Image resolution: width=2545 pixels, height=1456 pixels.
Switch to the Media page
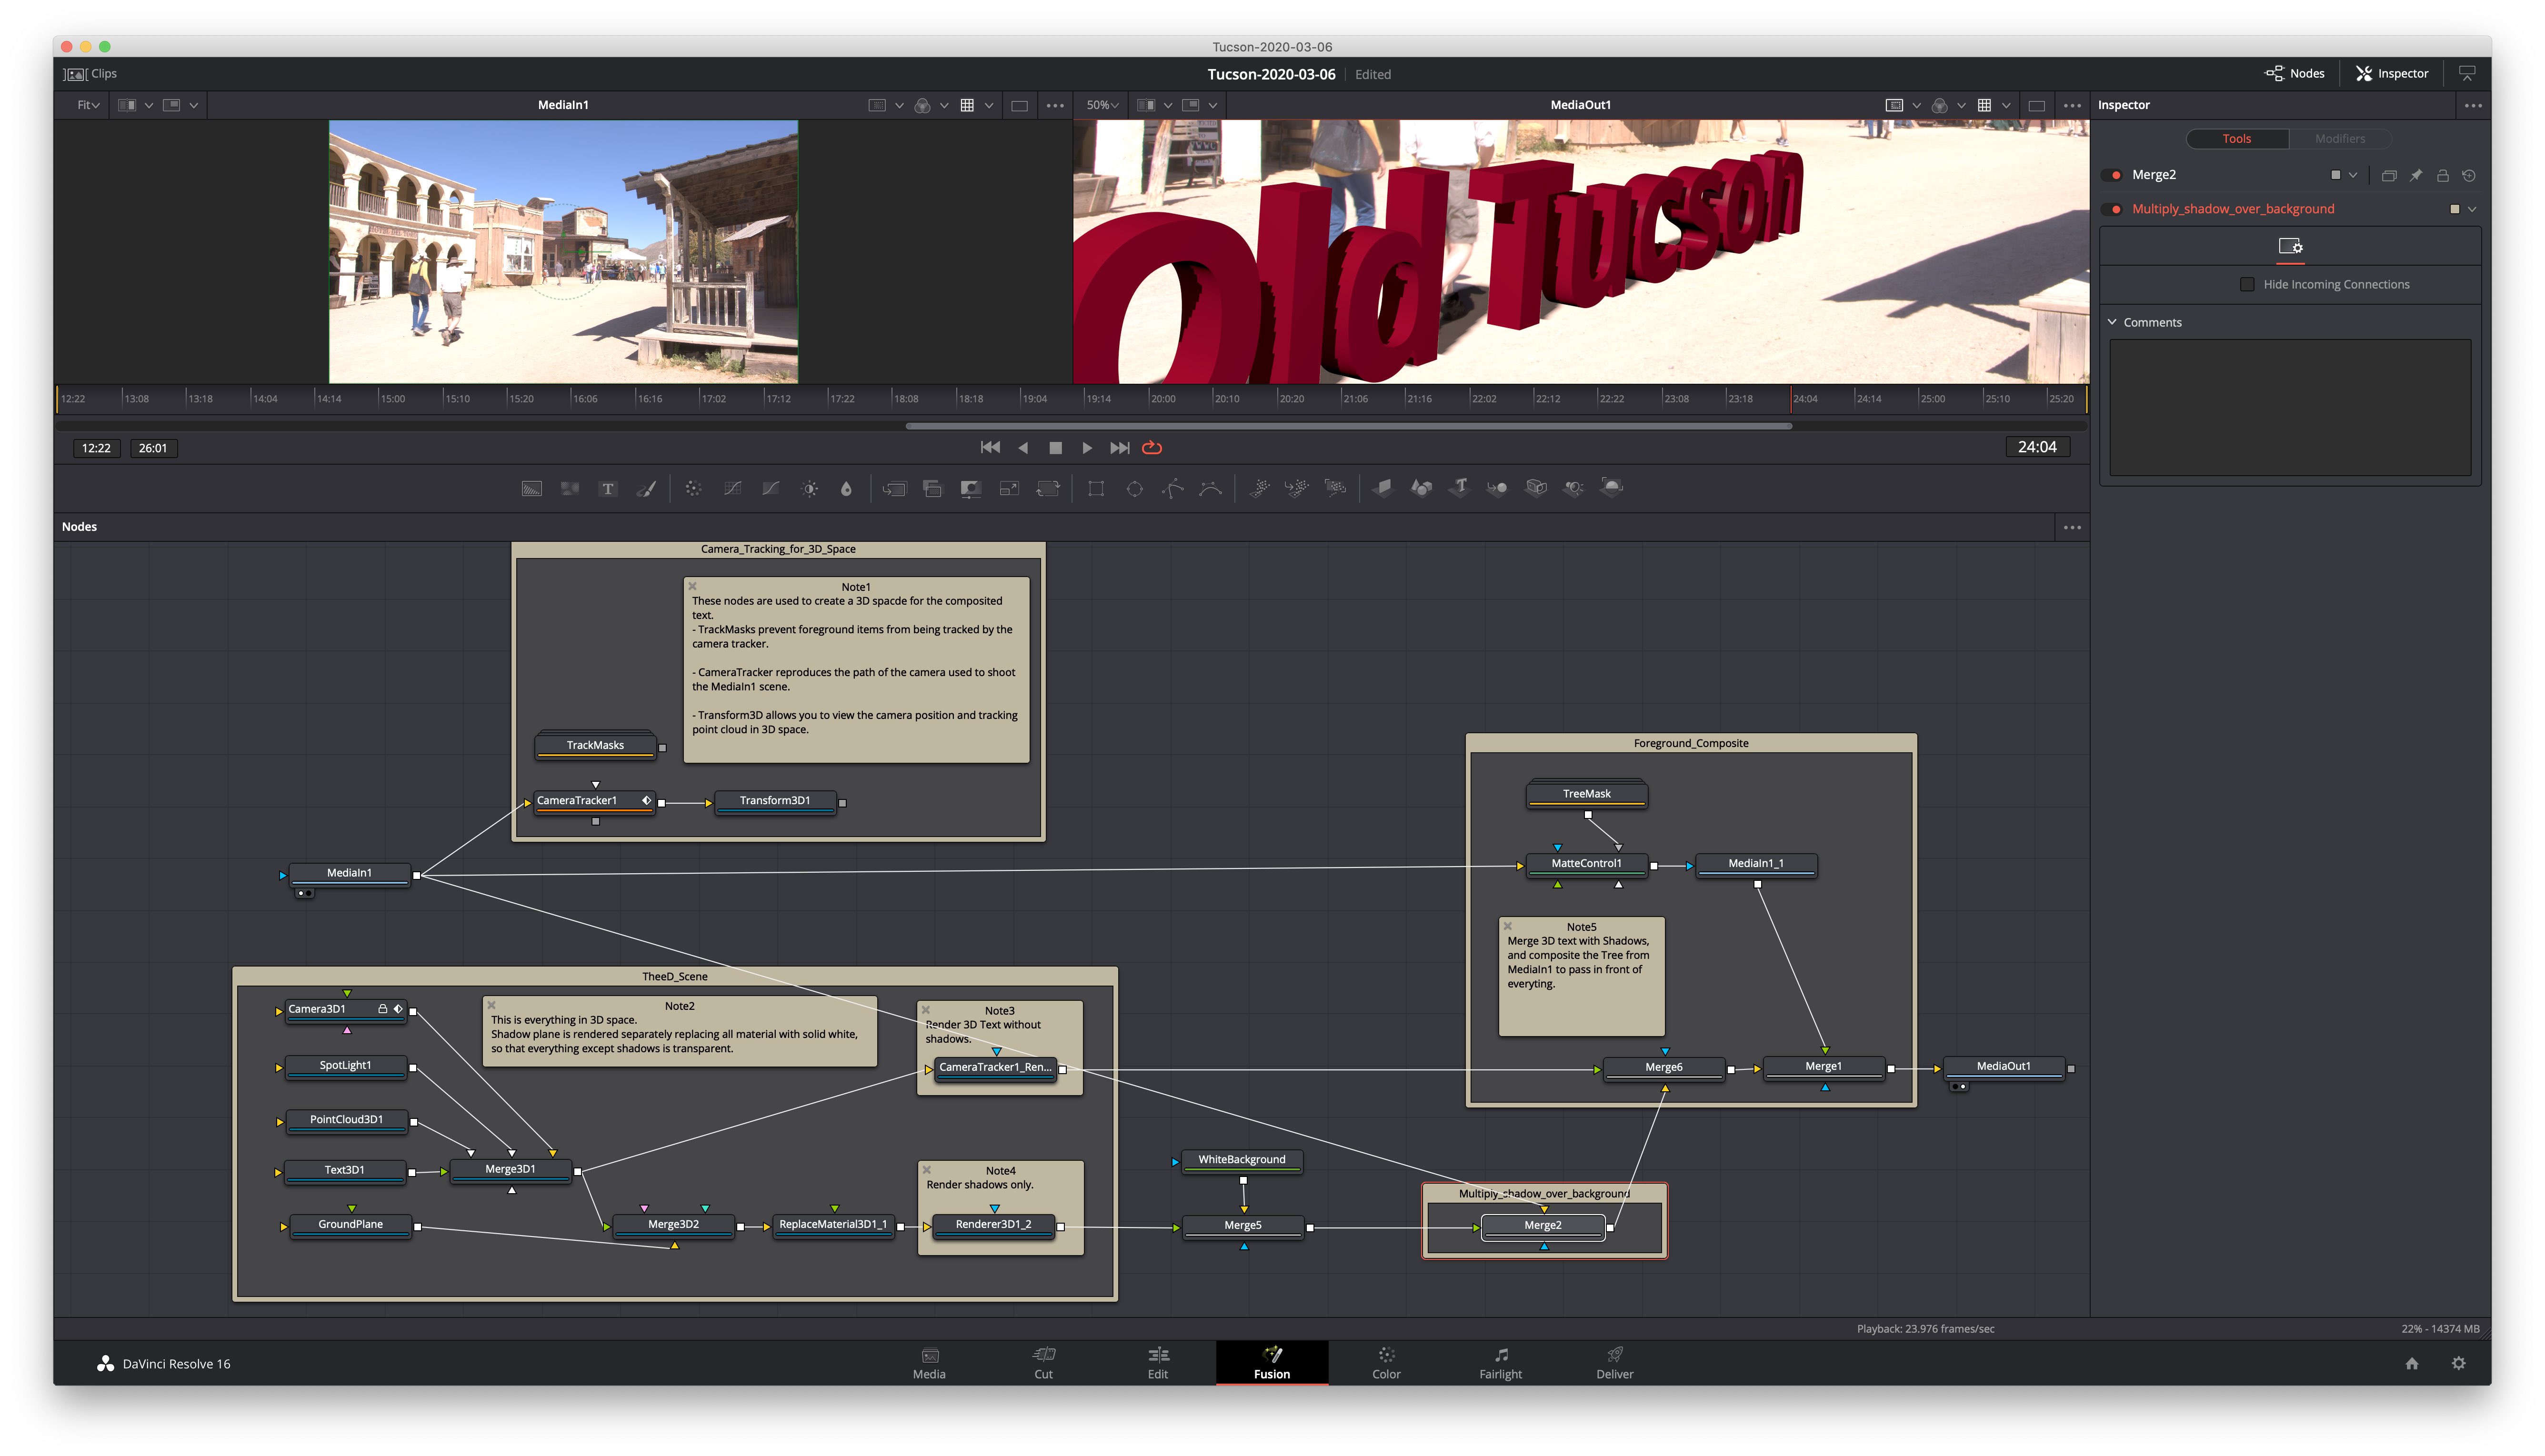pos(929,1363)
